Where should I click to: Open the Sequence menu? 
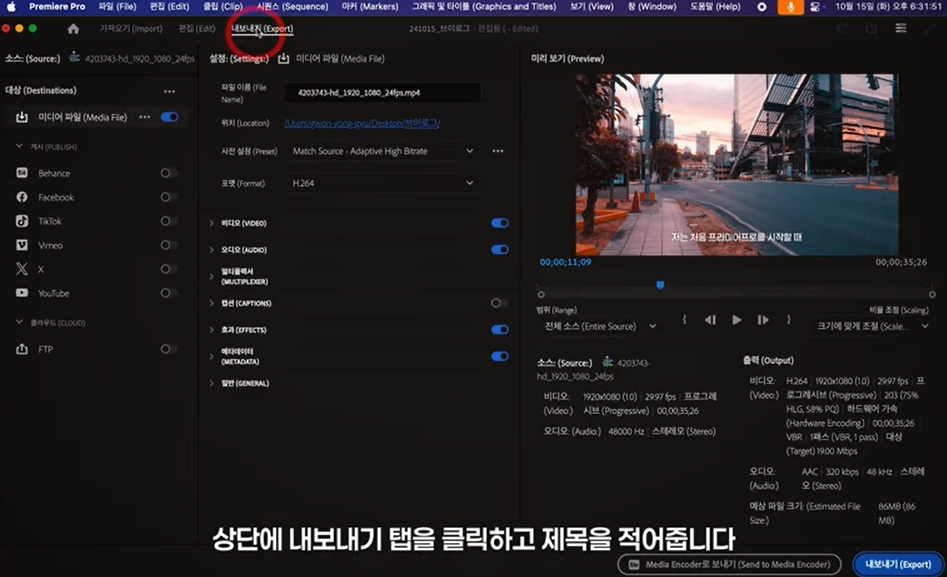292,7
